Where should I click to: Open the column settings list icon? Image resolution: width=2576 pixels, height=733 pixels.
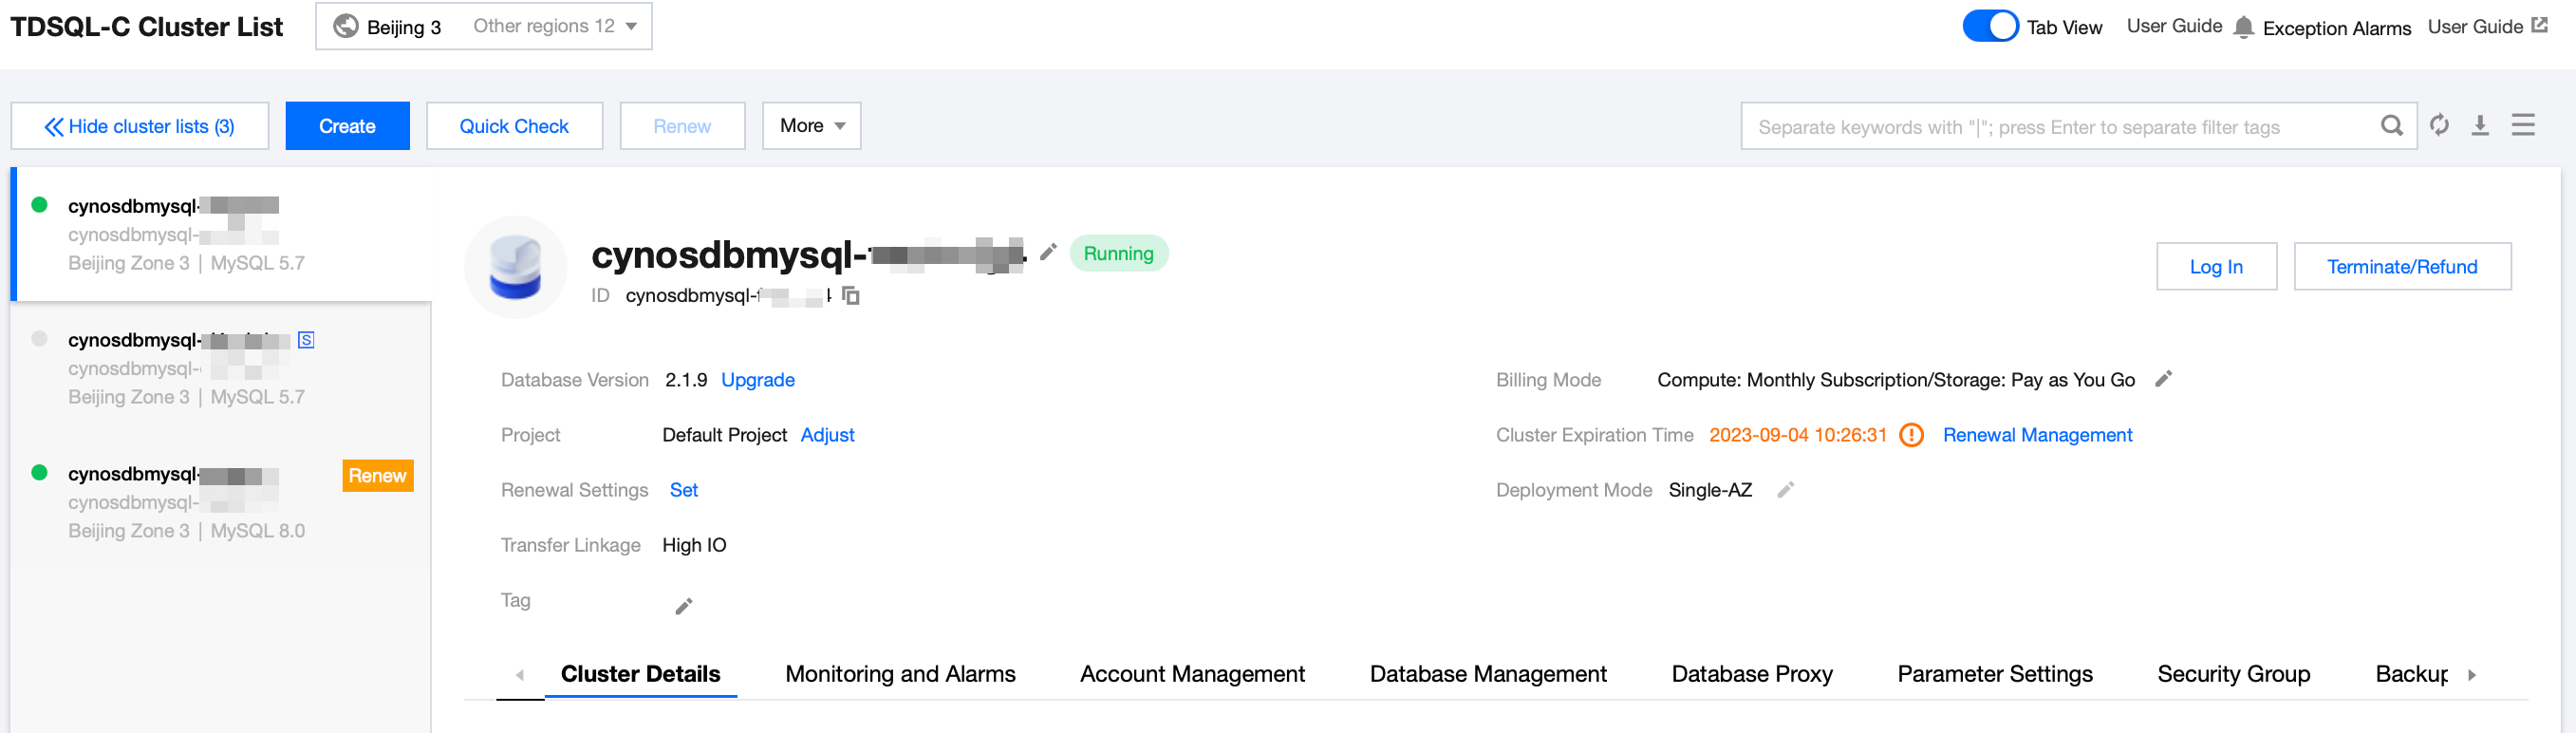[2523, 125]
